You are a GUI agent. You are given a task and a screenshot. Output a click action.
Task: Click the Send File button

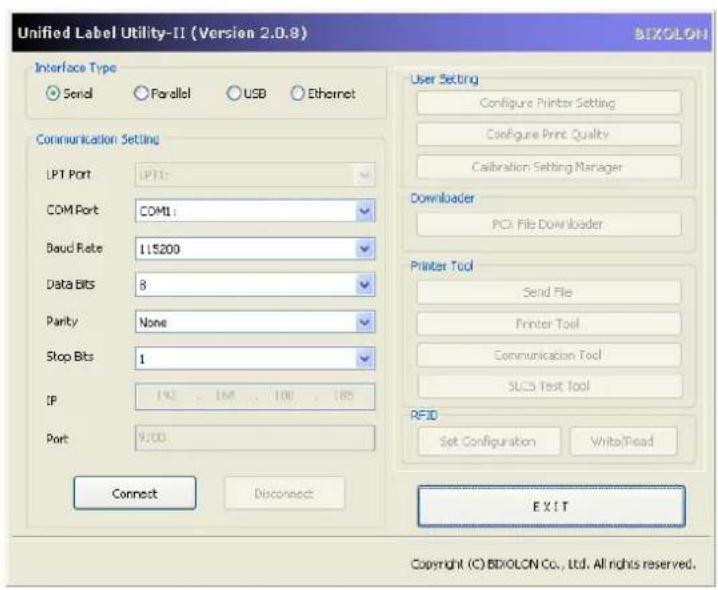pos(549,292)
